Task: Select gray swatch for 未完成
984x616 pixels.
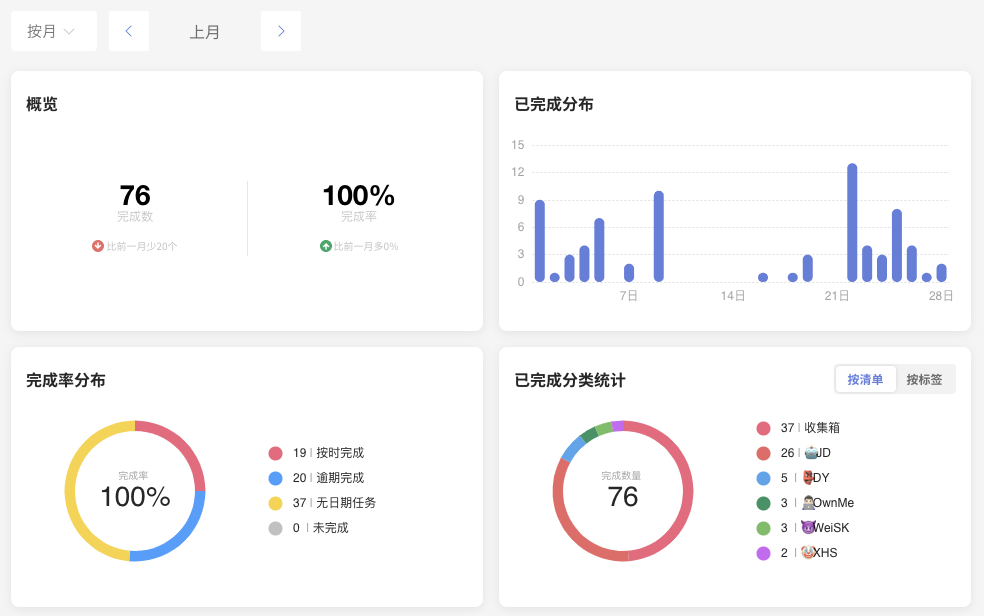Action: tap(275, 528)
